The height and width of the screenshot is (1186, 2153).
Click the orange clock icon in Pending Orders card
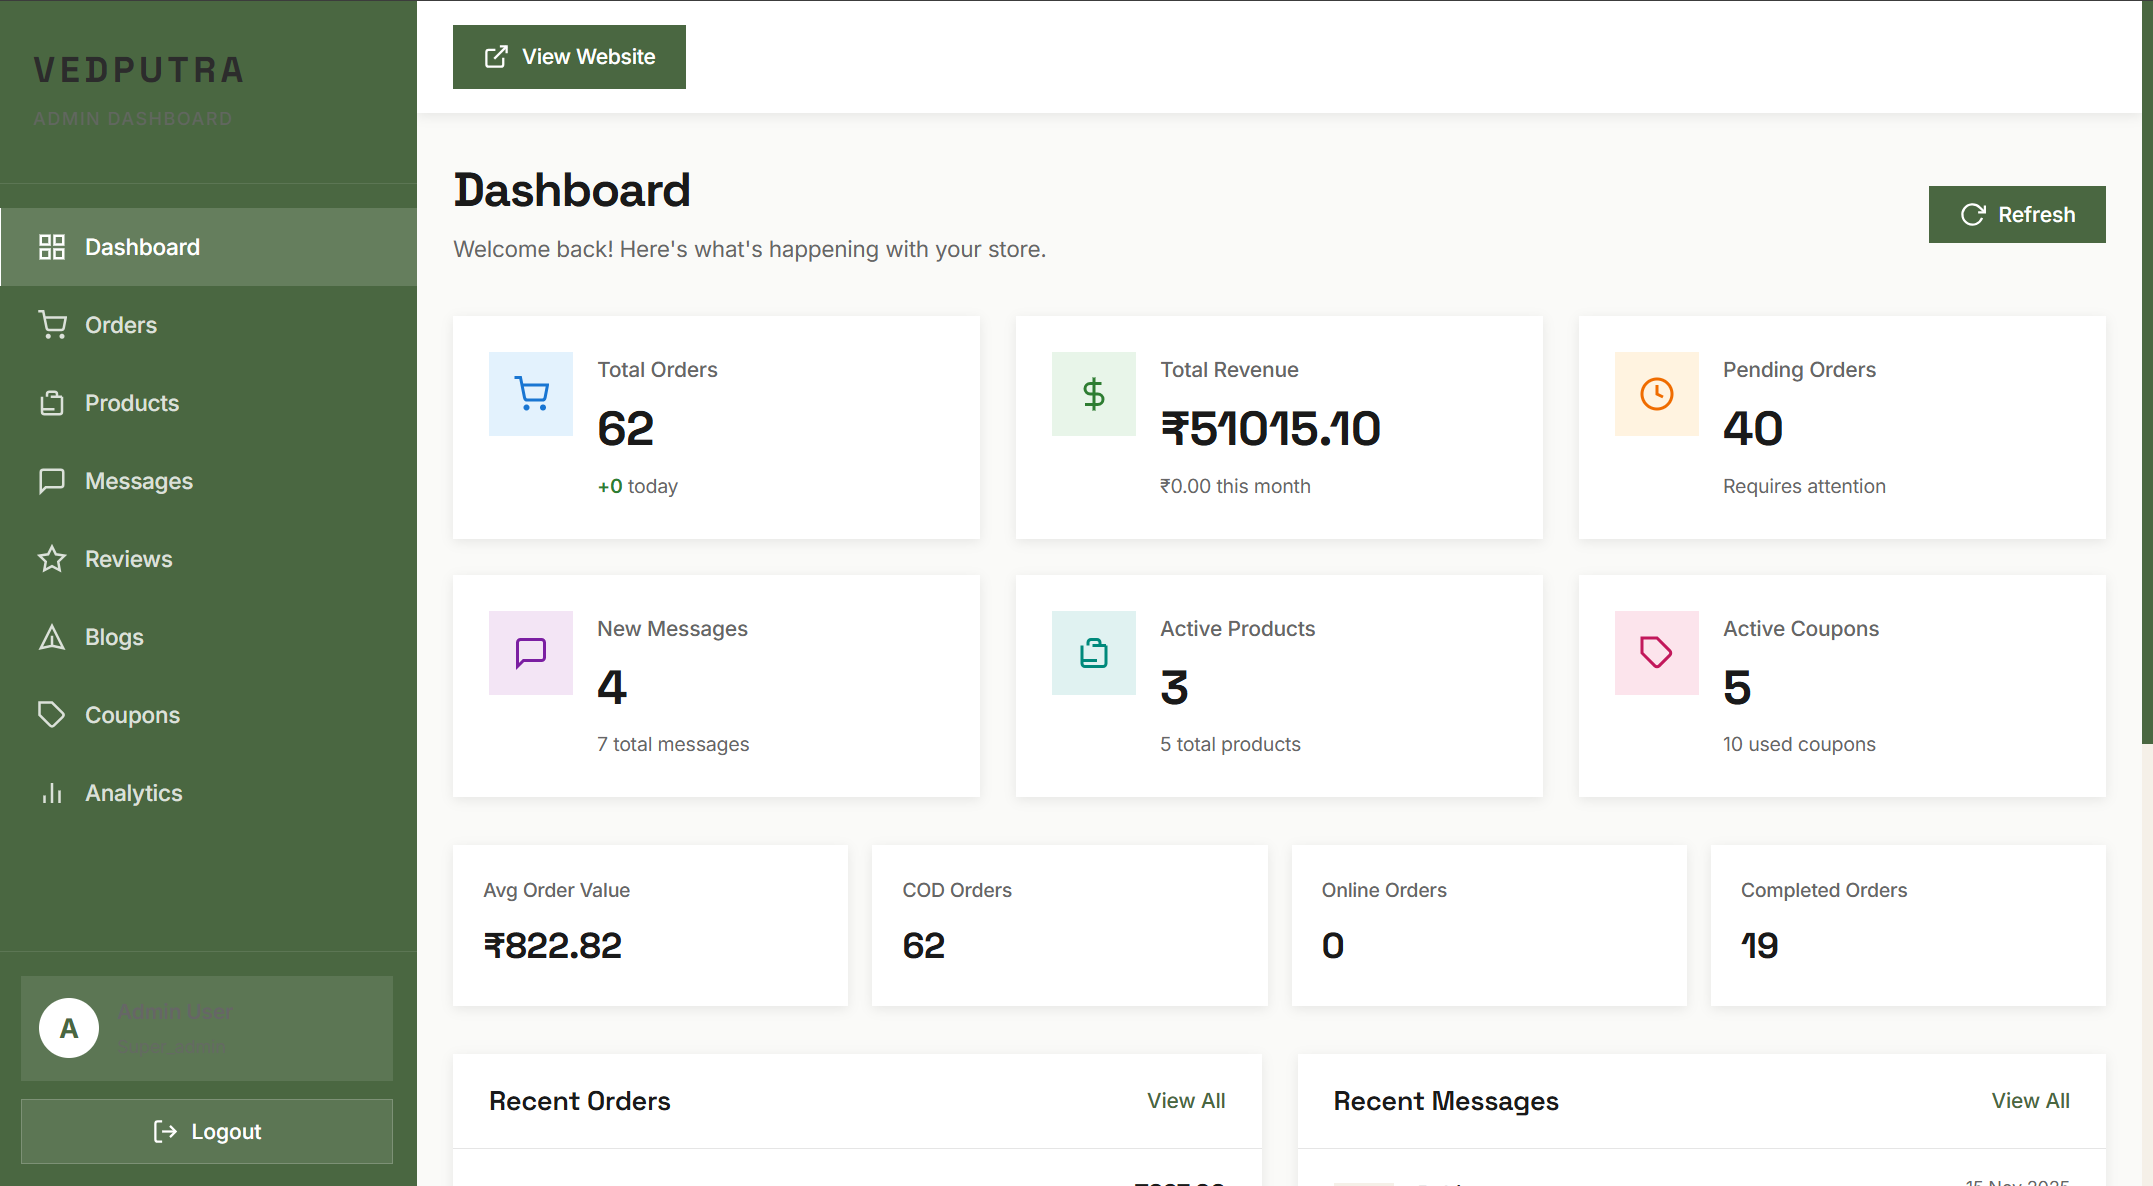coord(1656,394)
